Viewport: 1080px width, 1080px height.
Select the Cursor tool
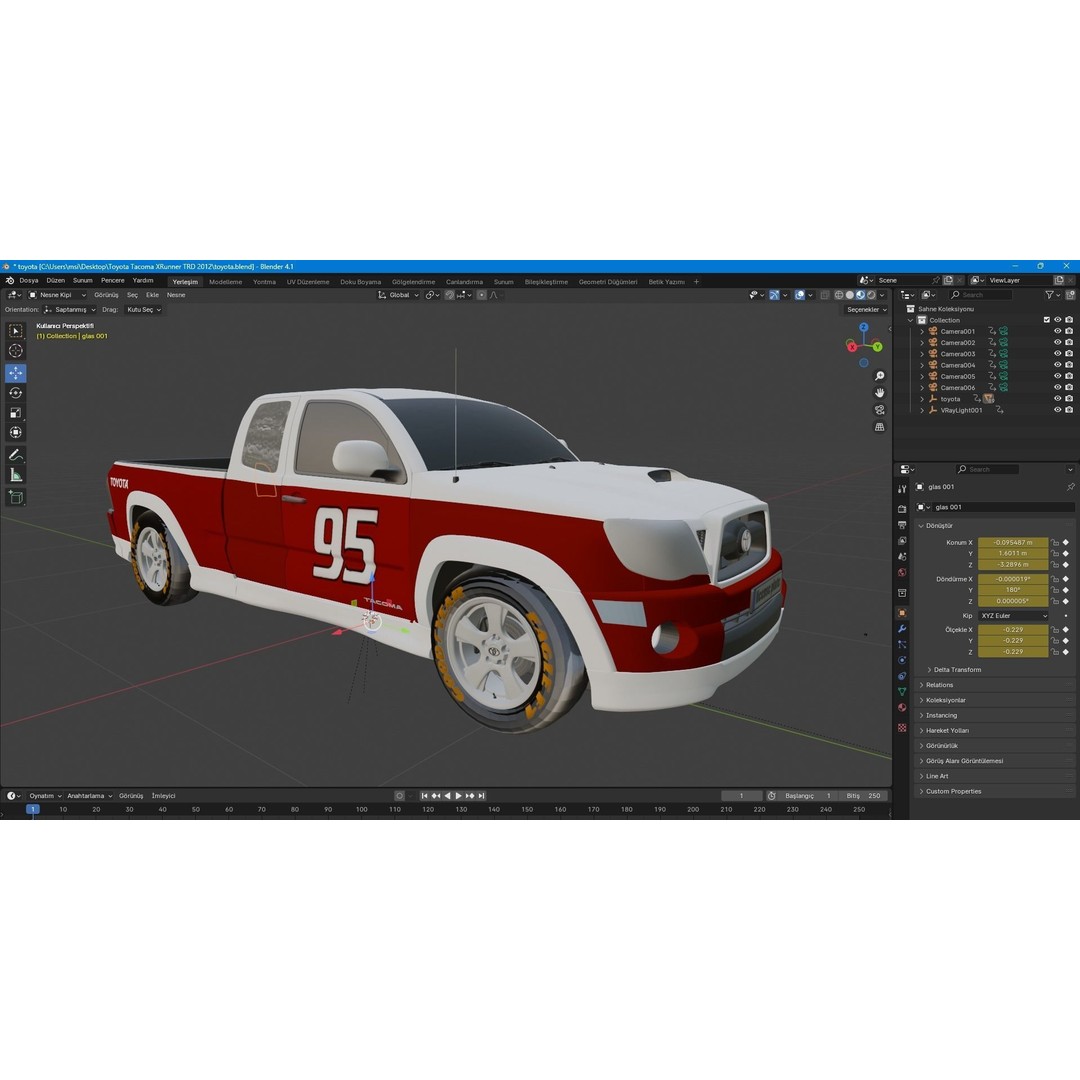[16, 351]
